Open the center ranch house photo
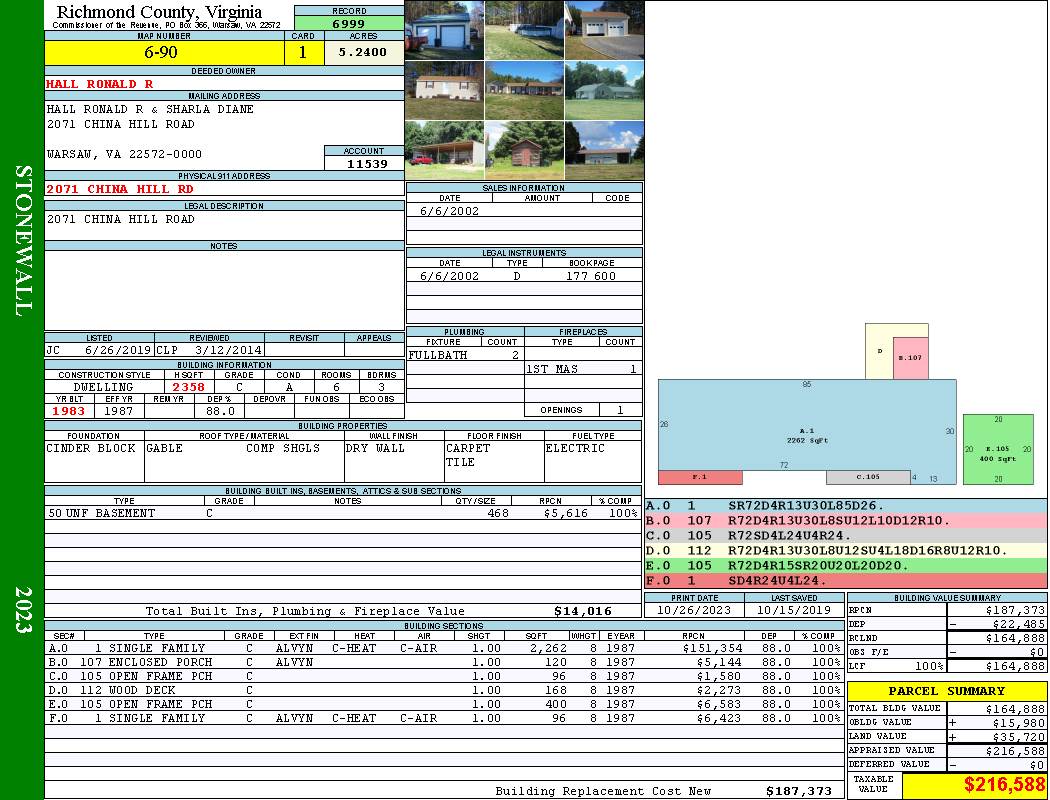Screen dimensions: 1050x800 pos(524,90)
